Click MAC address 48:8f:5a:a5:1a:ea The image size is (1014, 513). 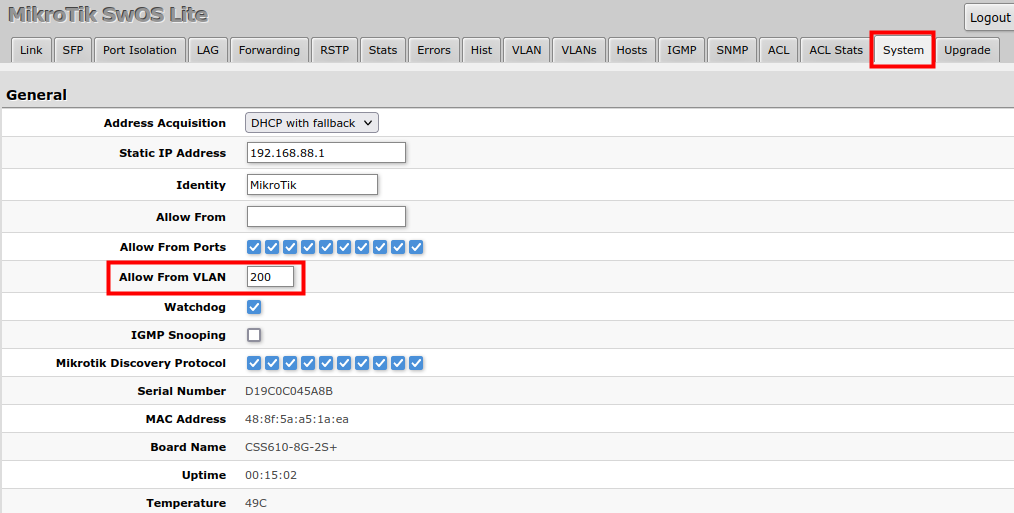297,419
